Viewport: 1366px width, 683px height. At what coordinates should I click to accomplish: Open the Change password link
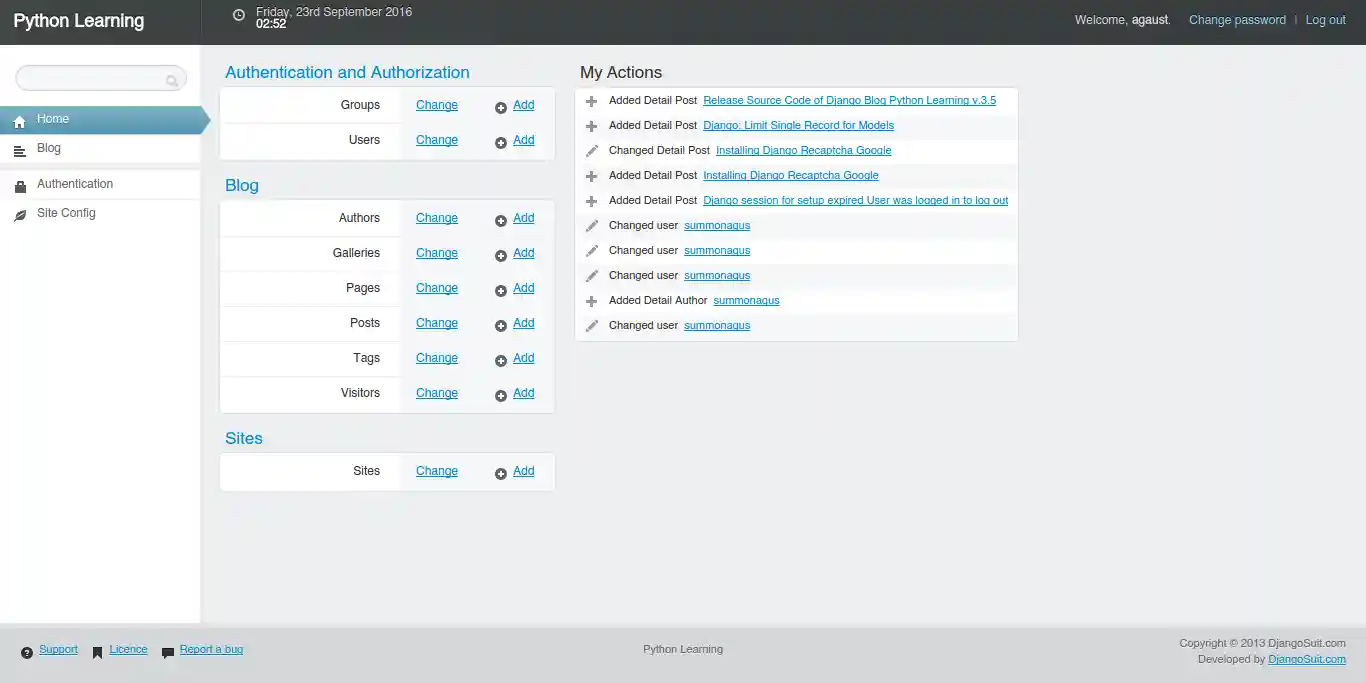(1237, 19)
